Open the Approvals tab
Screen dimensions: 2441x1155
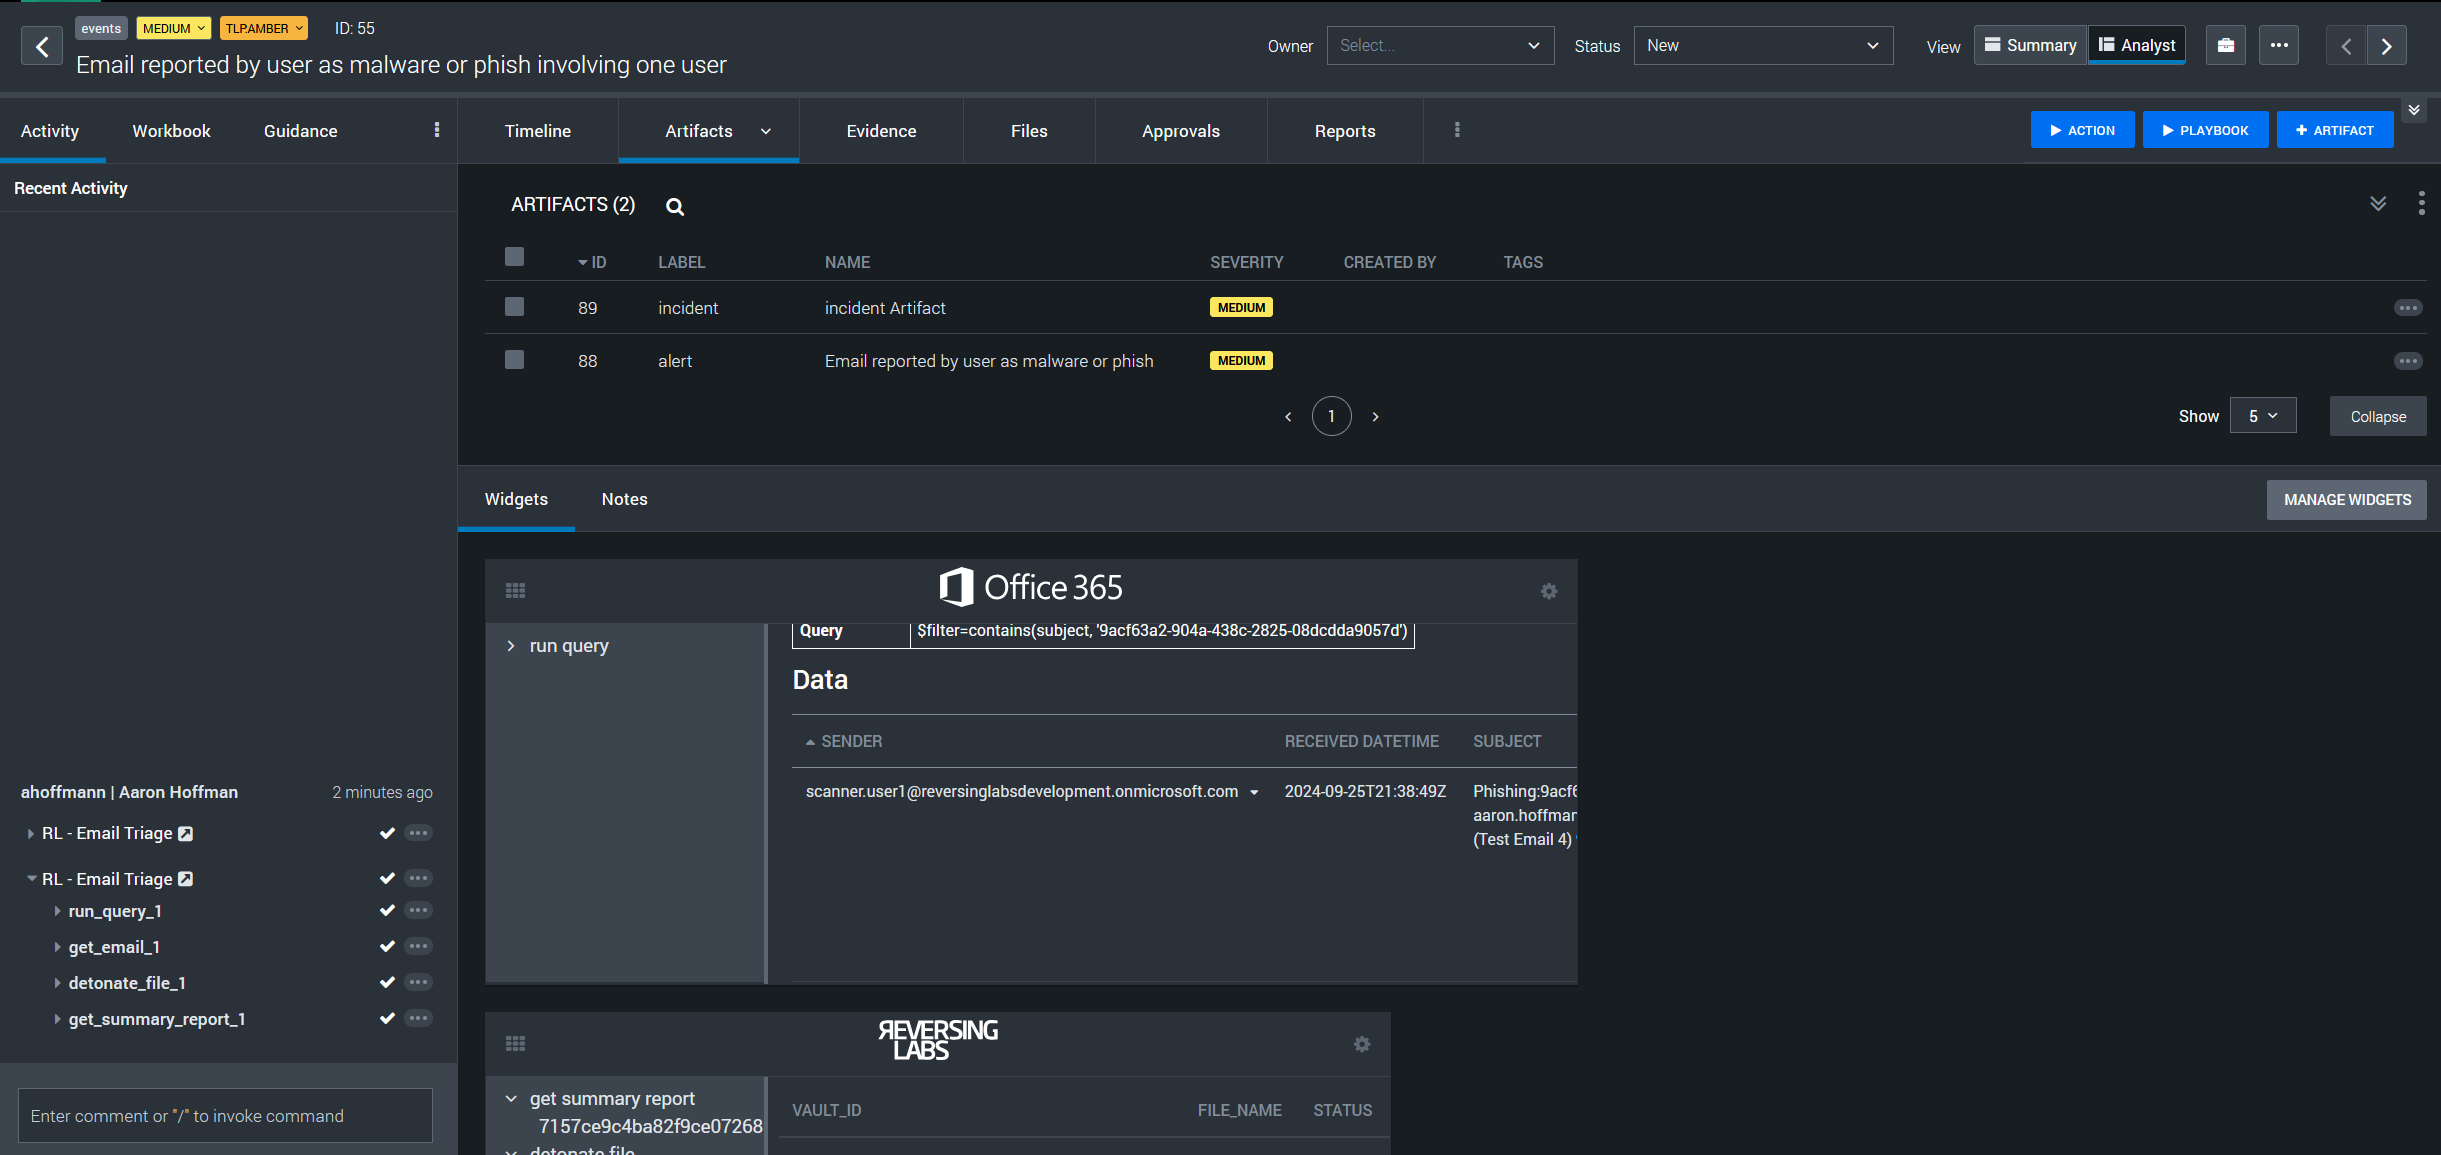1181,131
